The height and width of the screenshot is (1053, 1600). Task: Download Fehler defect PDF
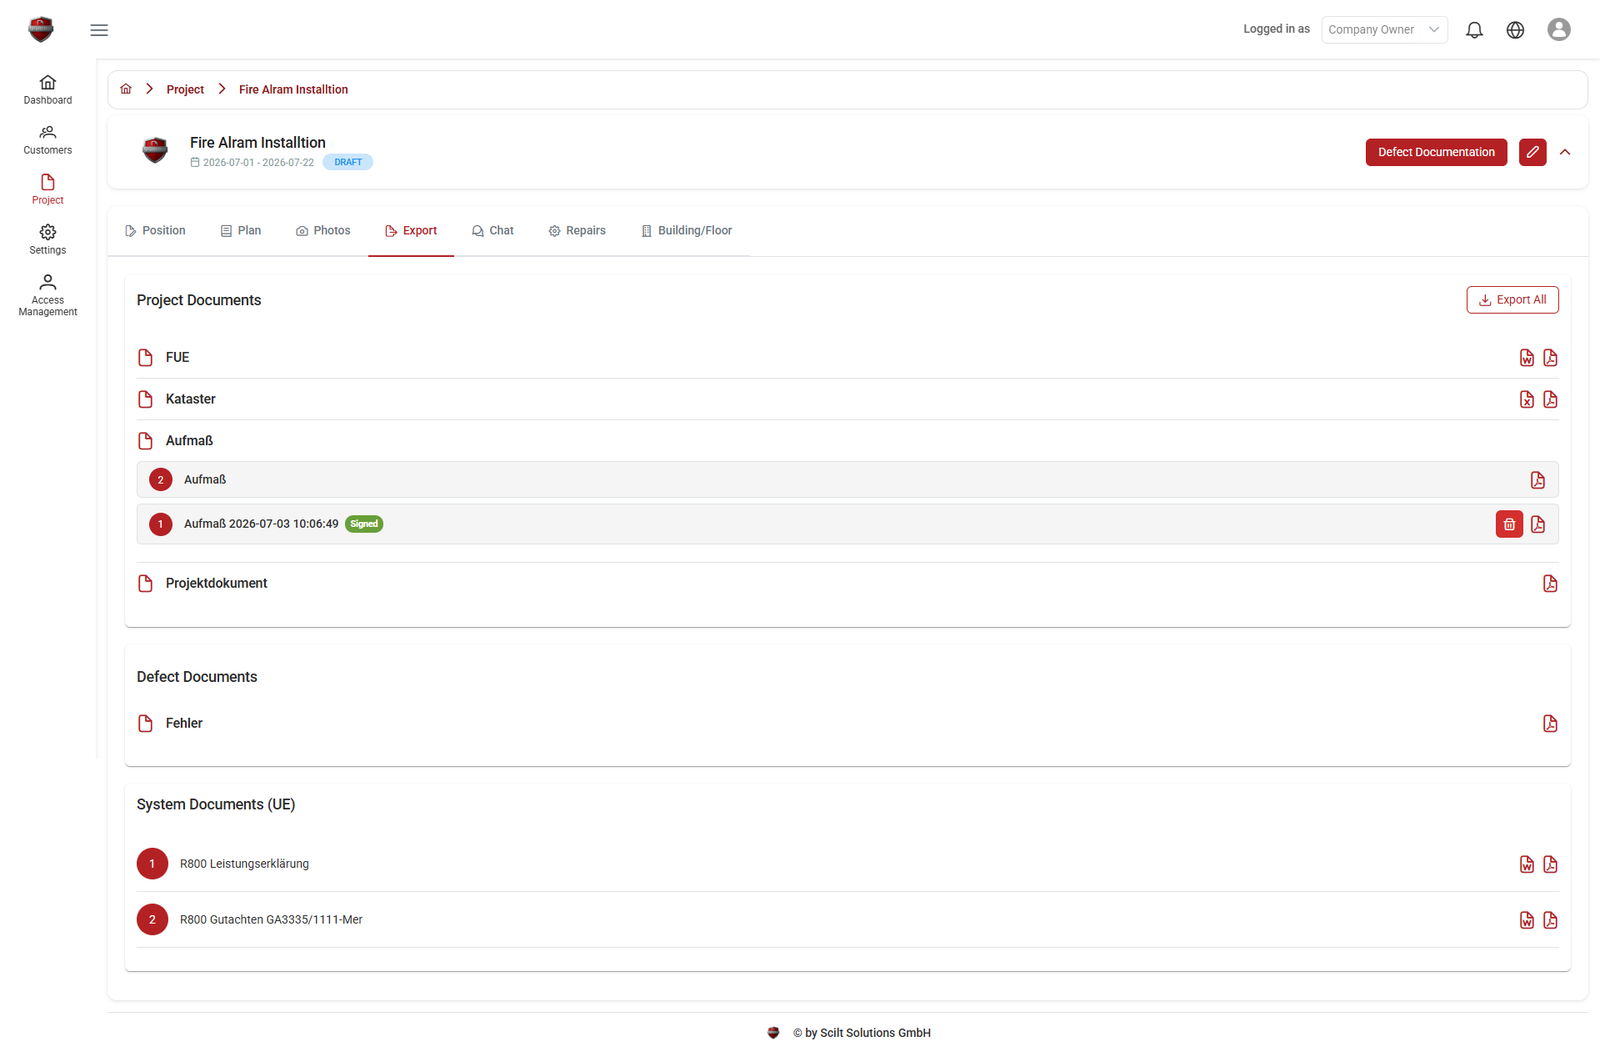tap(1550, 724)
